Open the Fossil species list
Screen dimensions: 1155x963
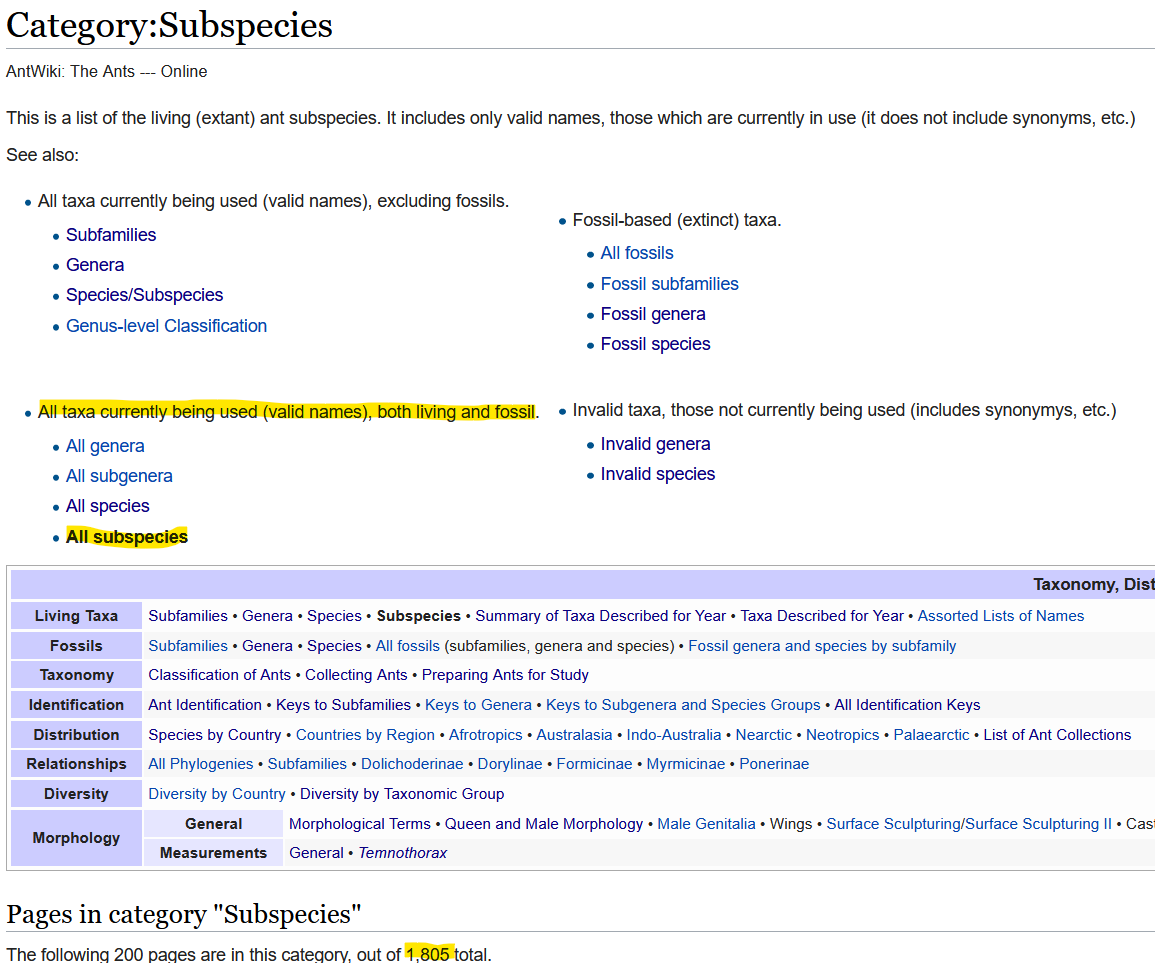pos(655,344)
